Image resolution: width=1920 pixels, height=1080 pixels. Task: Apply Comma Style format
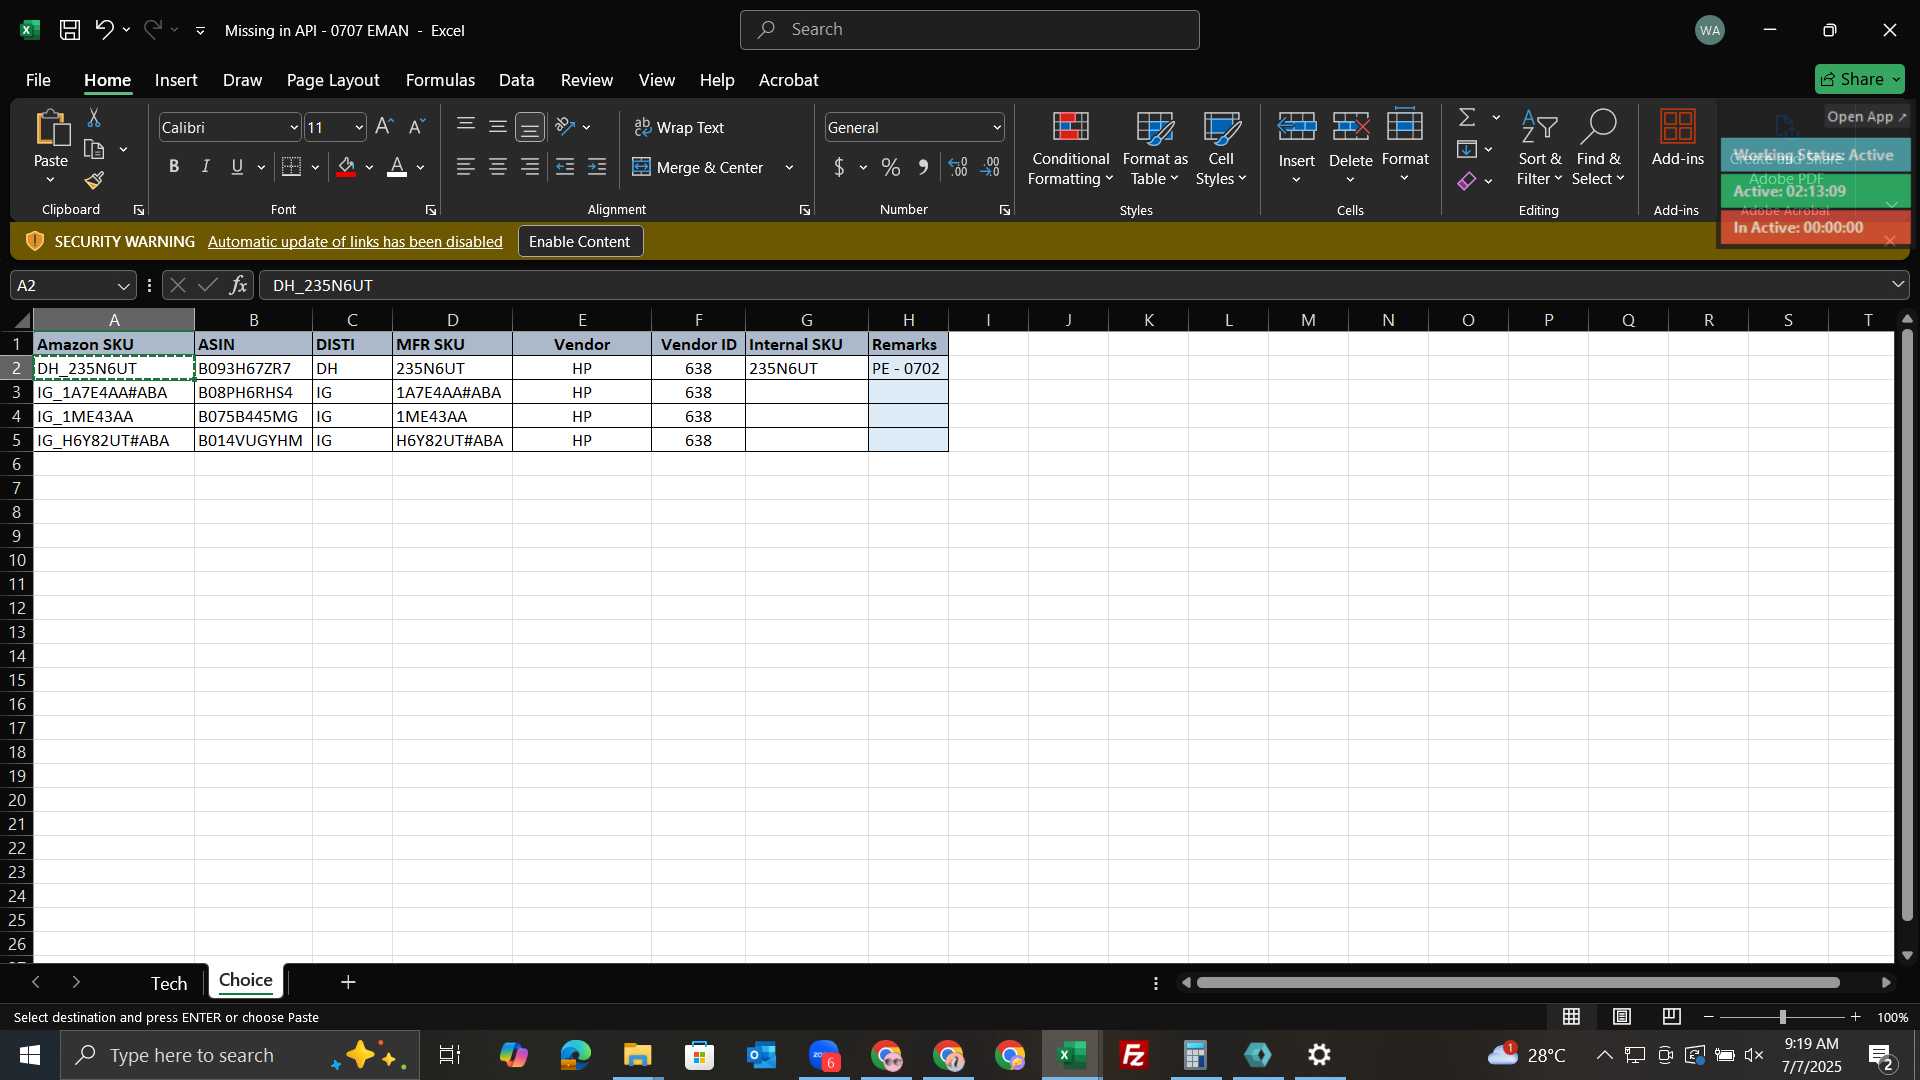[x=923, y=168]
